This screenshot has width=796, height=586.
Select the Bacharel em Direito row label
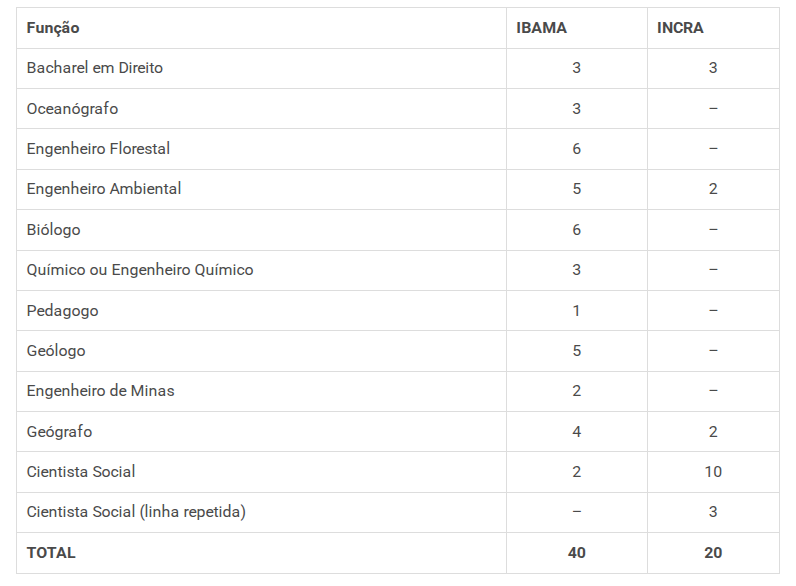tap(94, 68)
